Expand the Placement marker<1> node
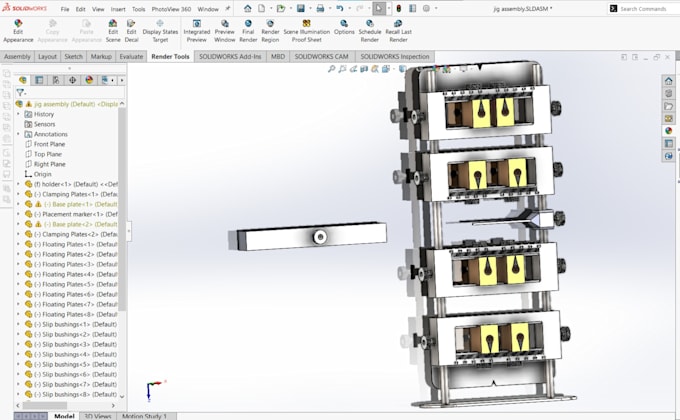Viewport: 680px width, 420px height. pos(18,214)
